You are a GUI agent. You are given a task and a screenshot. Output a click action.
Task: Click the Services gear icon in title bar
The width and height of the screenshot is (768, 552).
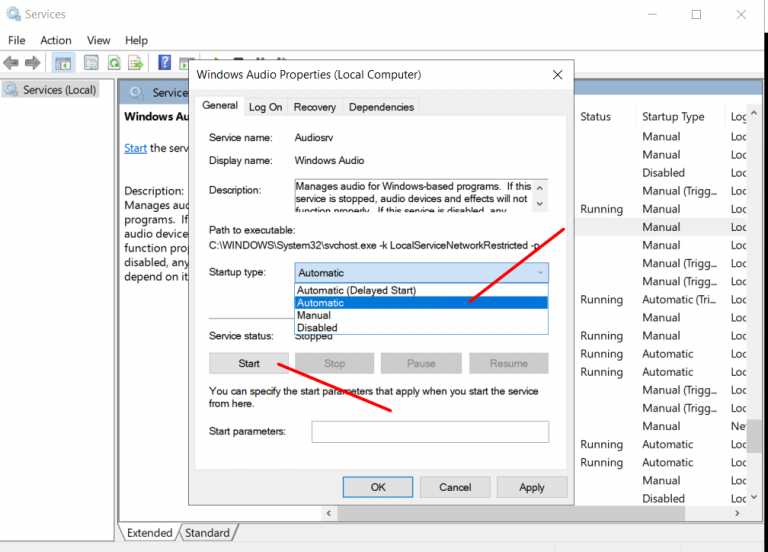pos(13,14)
